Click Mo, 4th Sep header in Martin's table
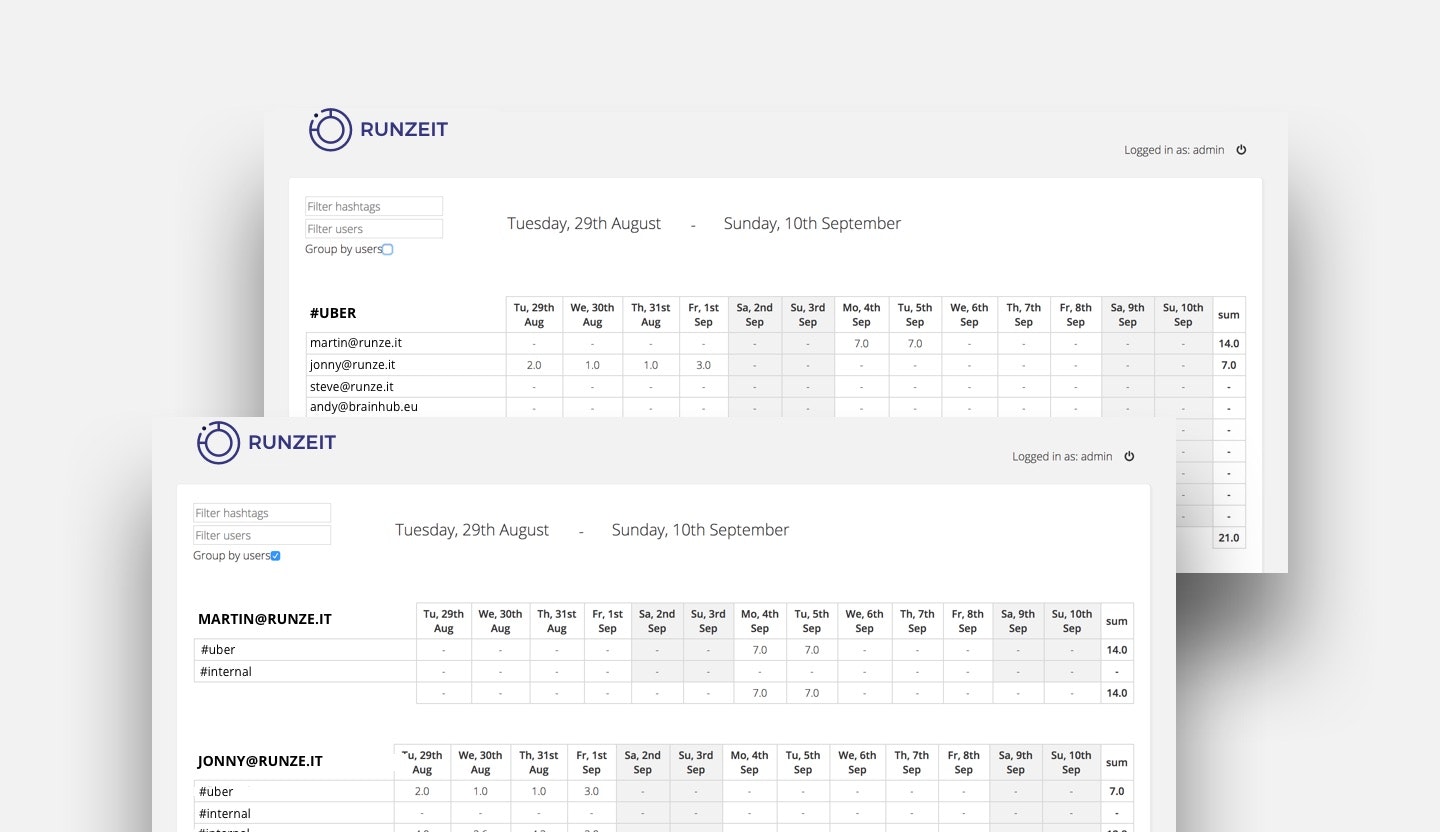Screen dimensions: 1440x832 (x=760, y=621)
